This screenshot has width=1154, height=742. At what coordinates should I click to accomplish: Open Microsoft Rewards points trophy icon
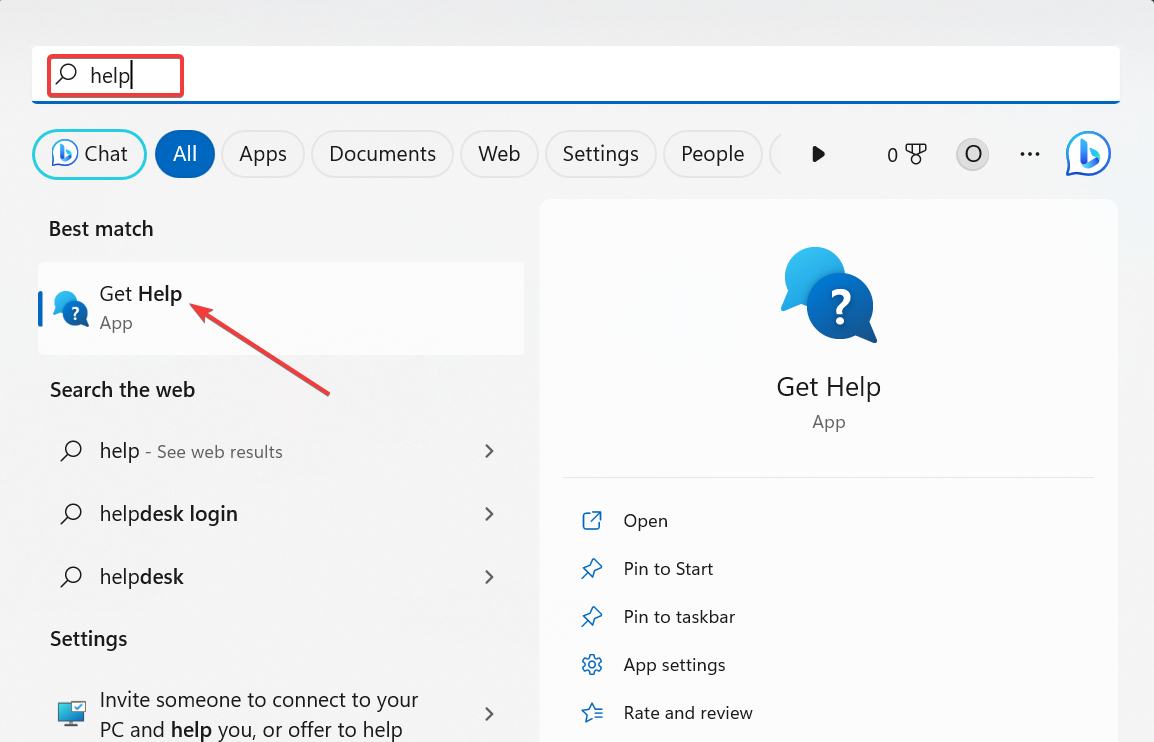pyautogui.click(x=906, y=154)
